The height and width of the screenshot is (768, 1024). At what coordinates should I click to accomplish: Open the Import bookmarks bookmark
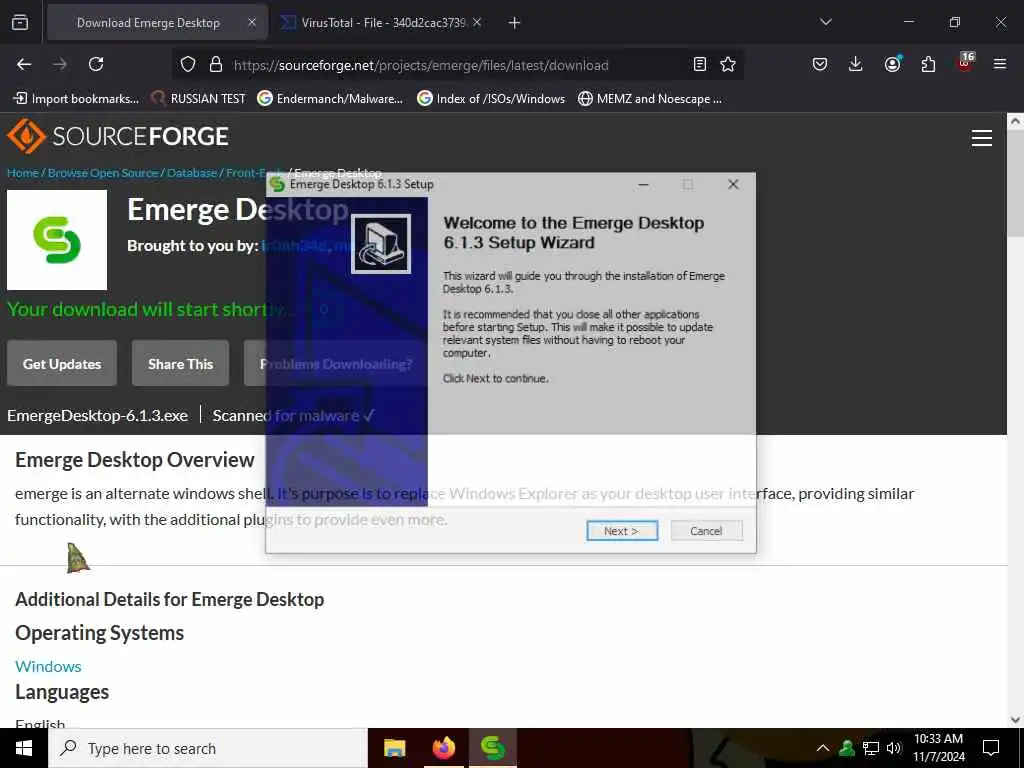[76, 99]
